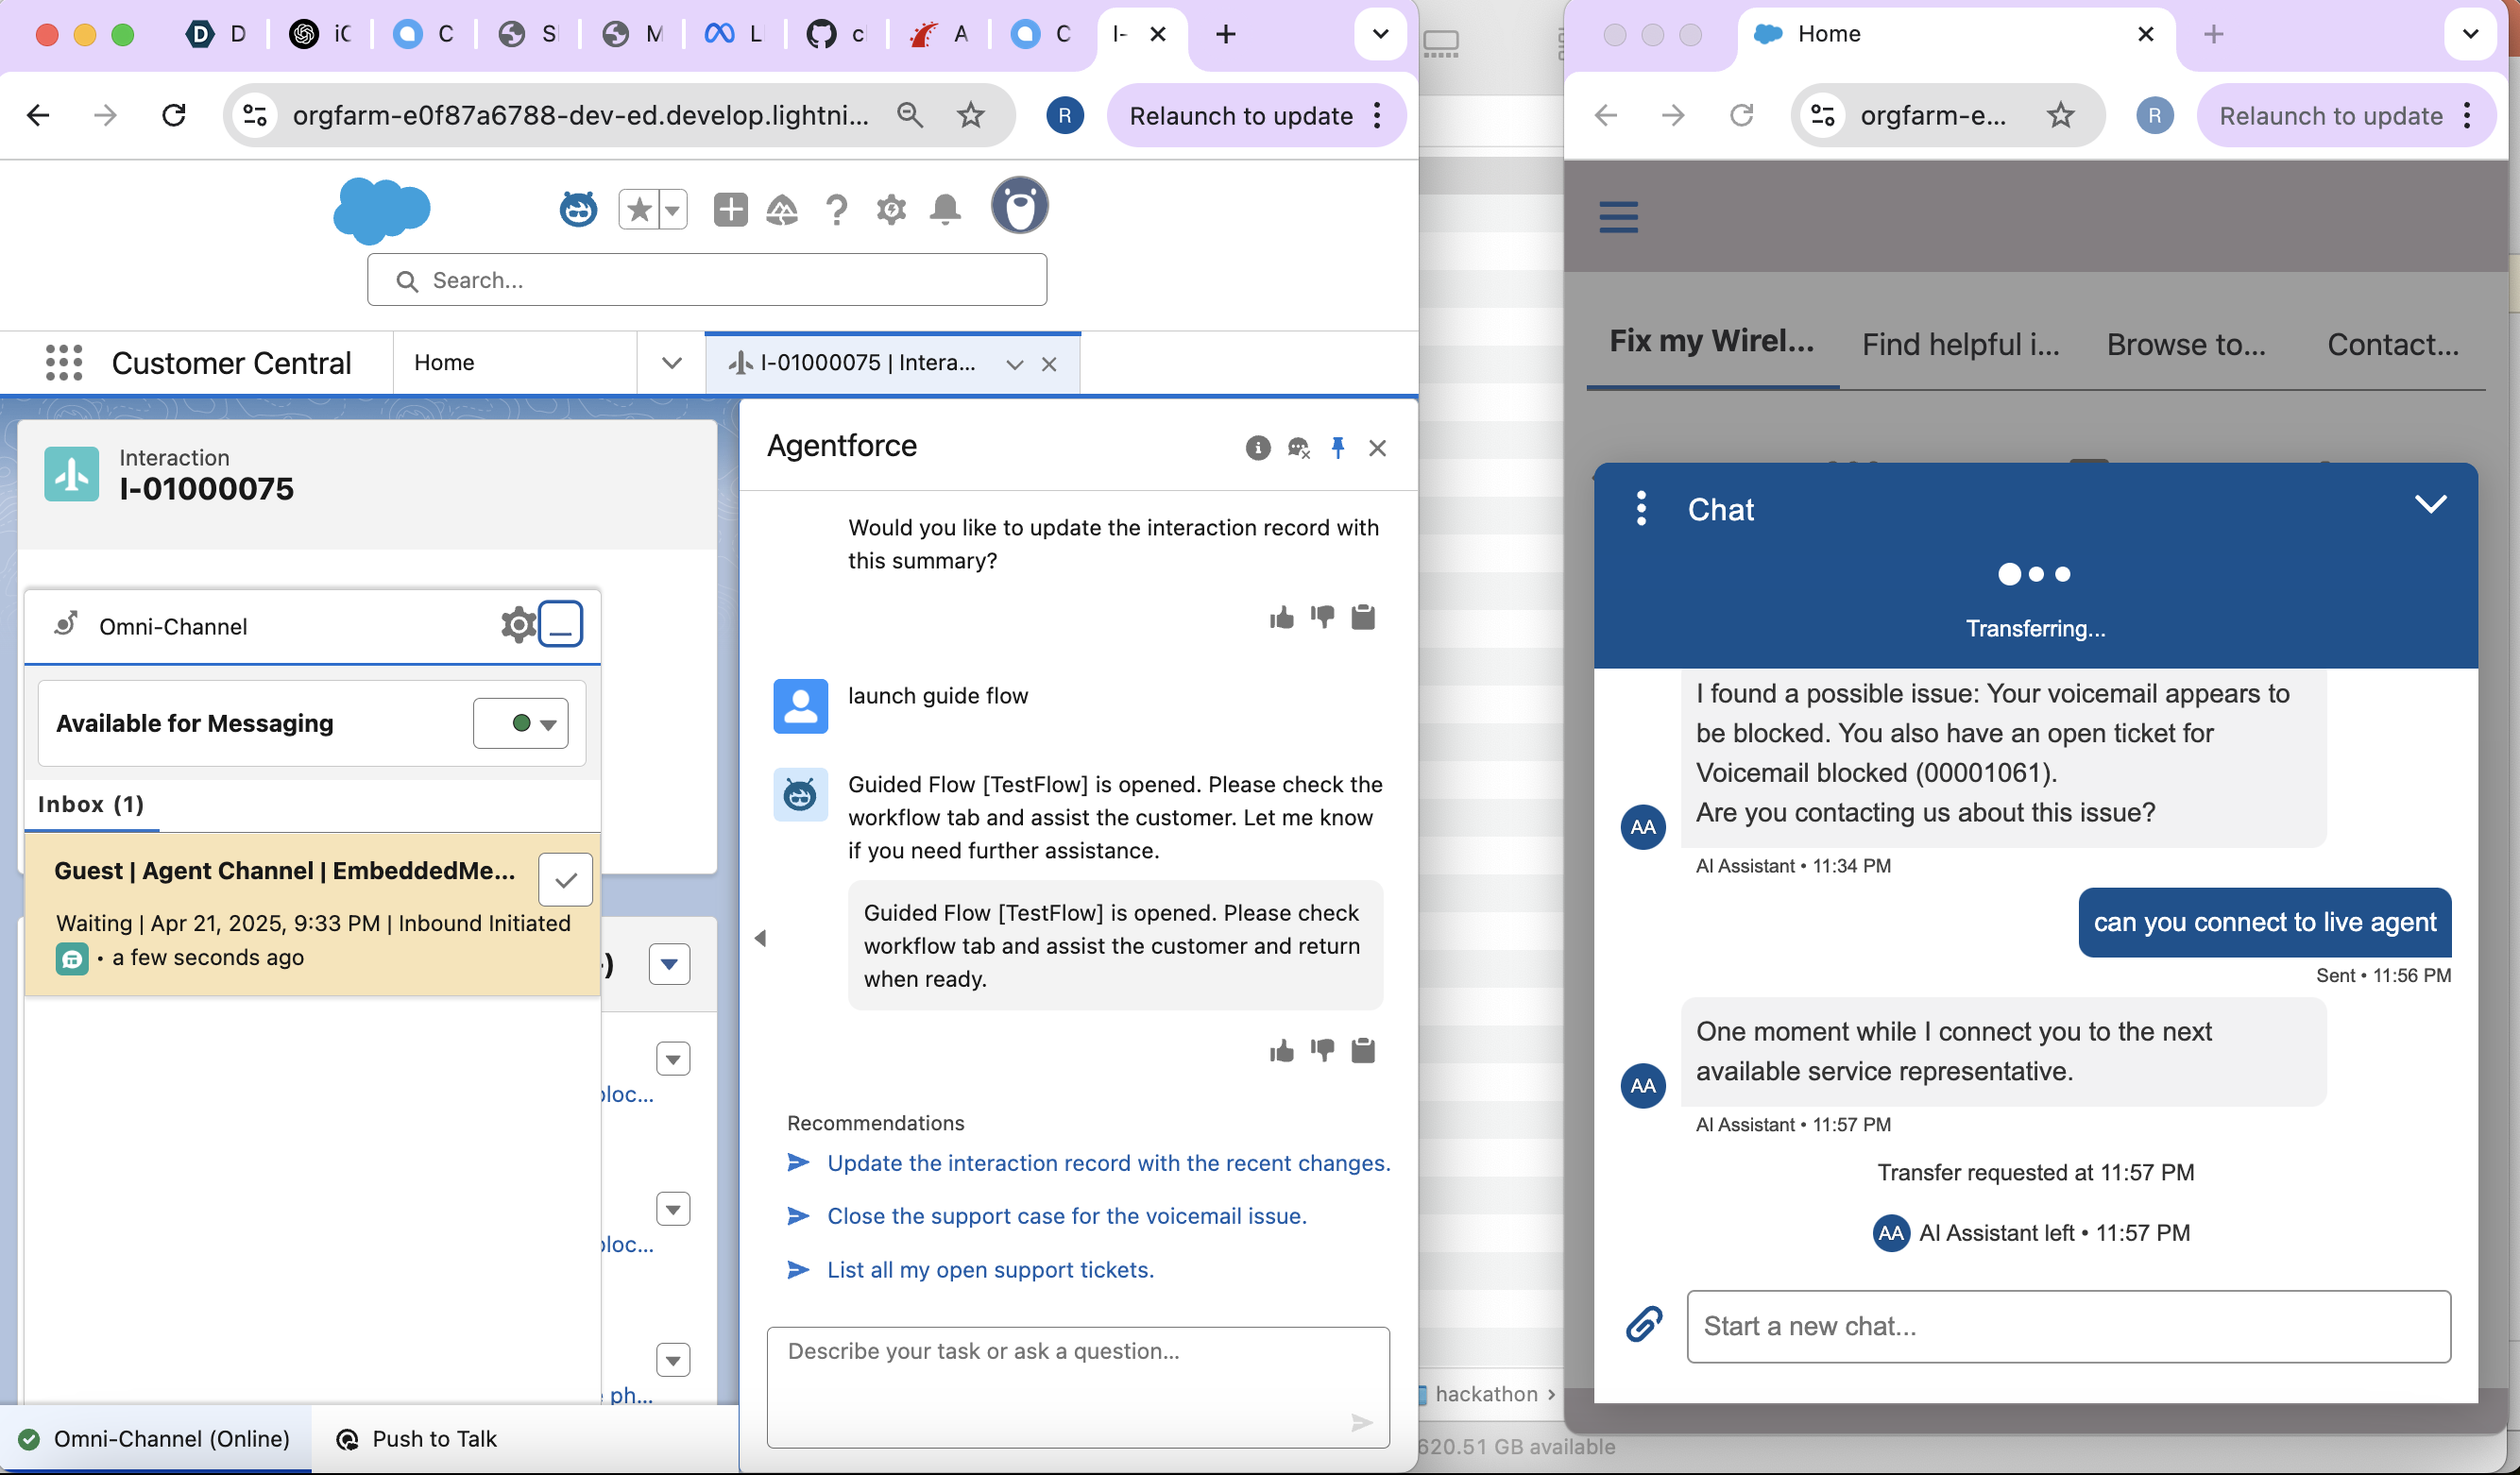Minimize the Omni-Channel utility panel

click(x=561, y=625)
